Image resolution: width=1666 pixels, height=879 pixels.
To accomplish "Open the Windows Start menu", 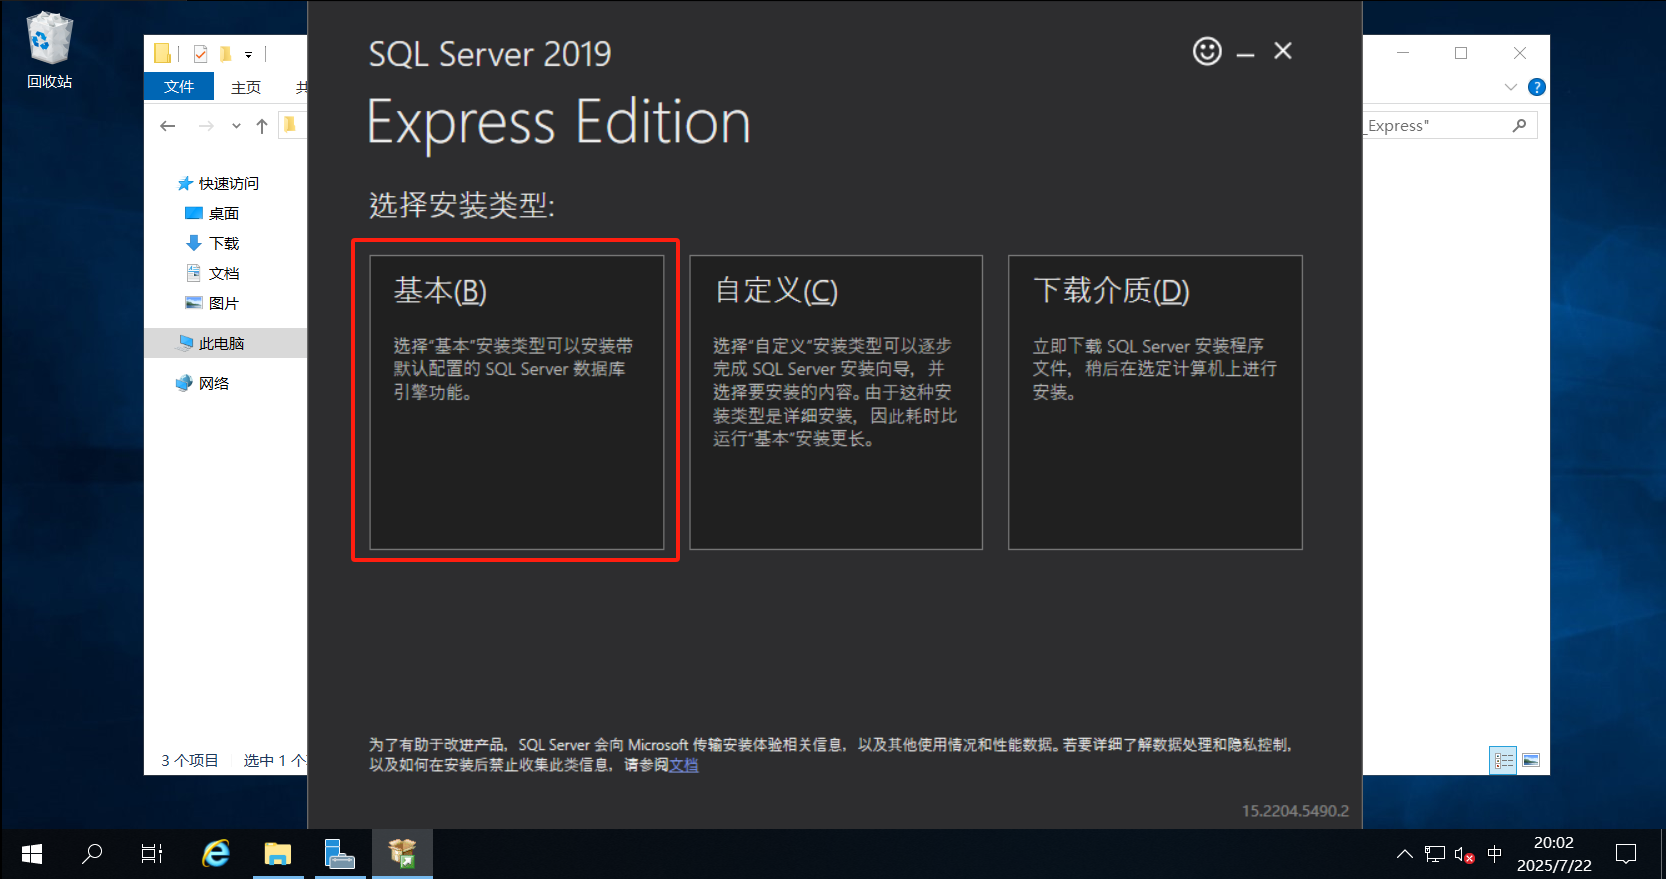I will 31,854.
